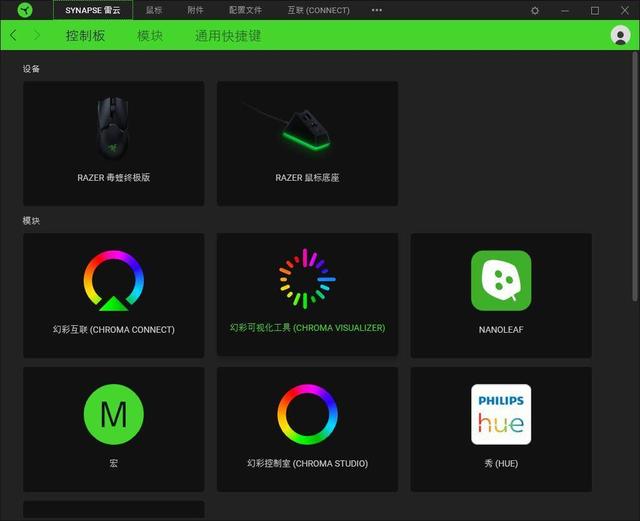Open the Macro green M icon
The height and width of the screenshot is (521, 640).
pyautogui.click(x=113, y=414)
